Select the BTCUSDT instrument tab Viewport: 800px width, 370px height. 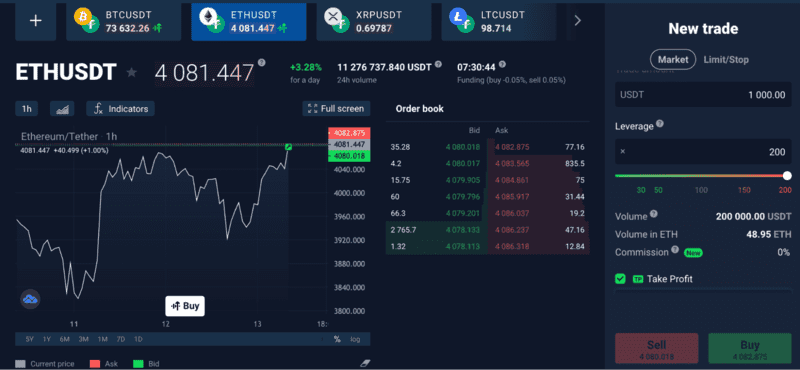[x=123, y=21]
